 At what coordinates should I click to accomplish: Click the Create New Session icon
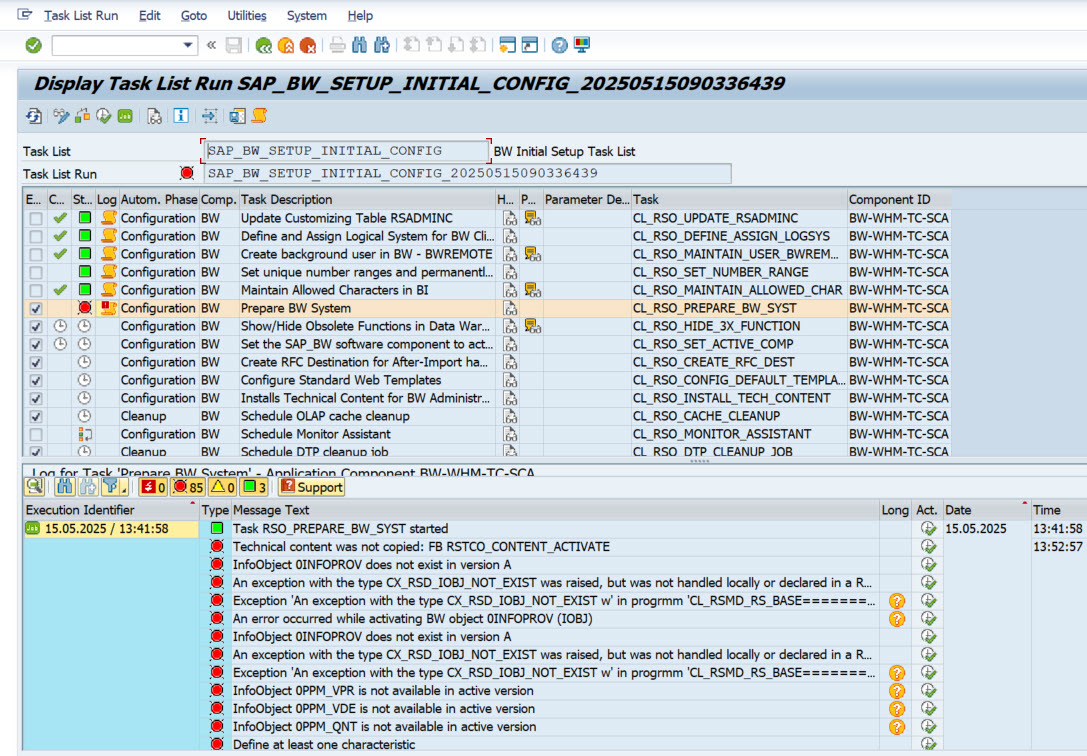(507, 46)
